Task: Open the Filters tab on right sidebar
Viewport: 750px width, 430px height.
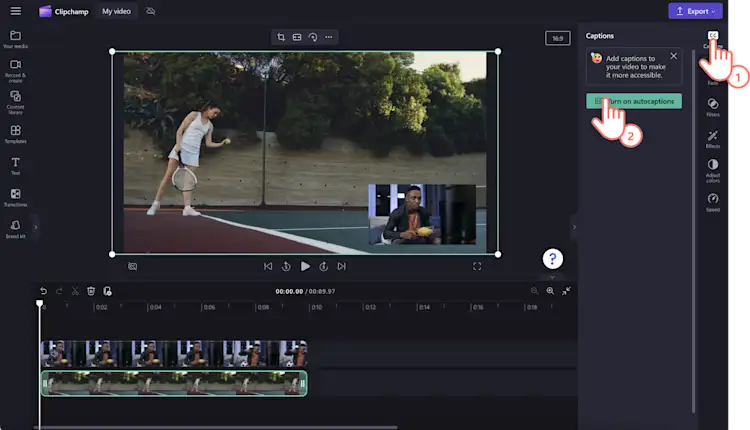Action: (713, 106)
